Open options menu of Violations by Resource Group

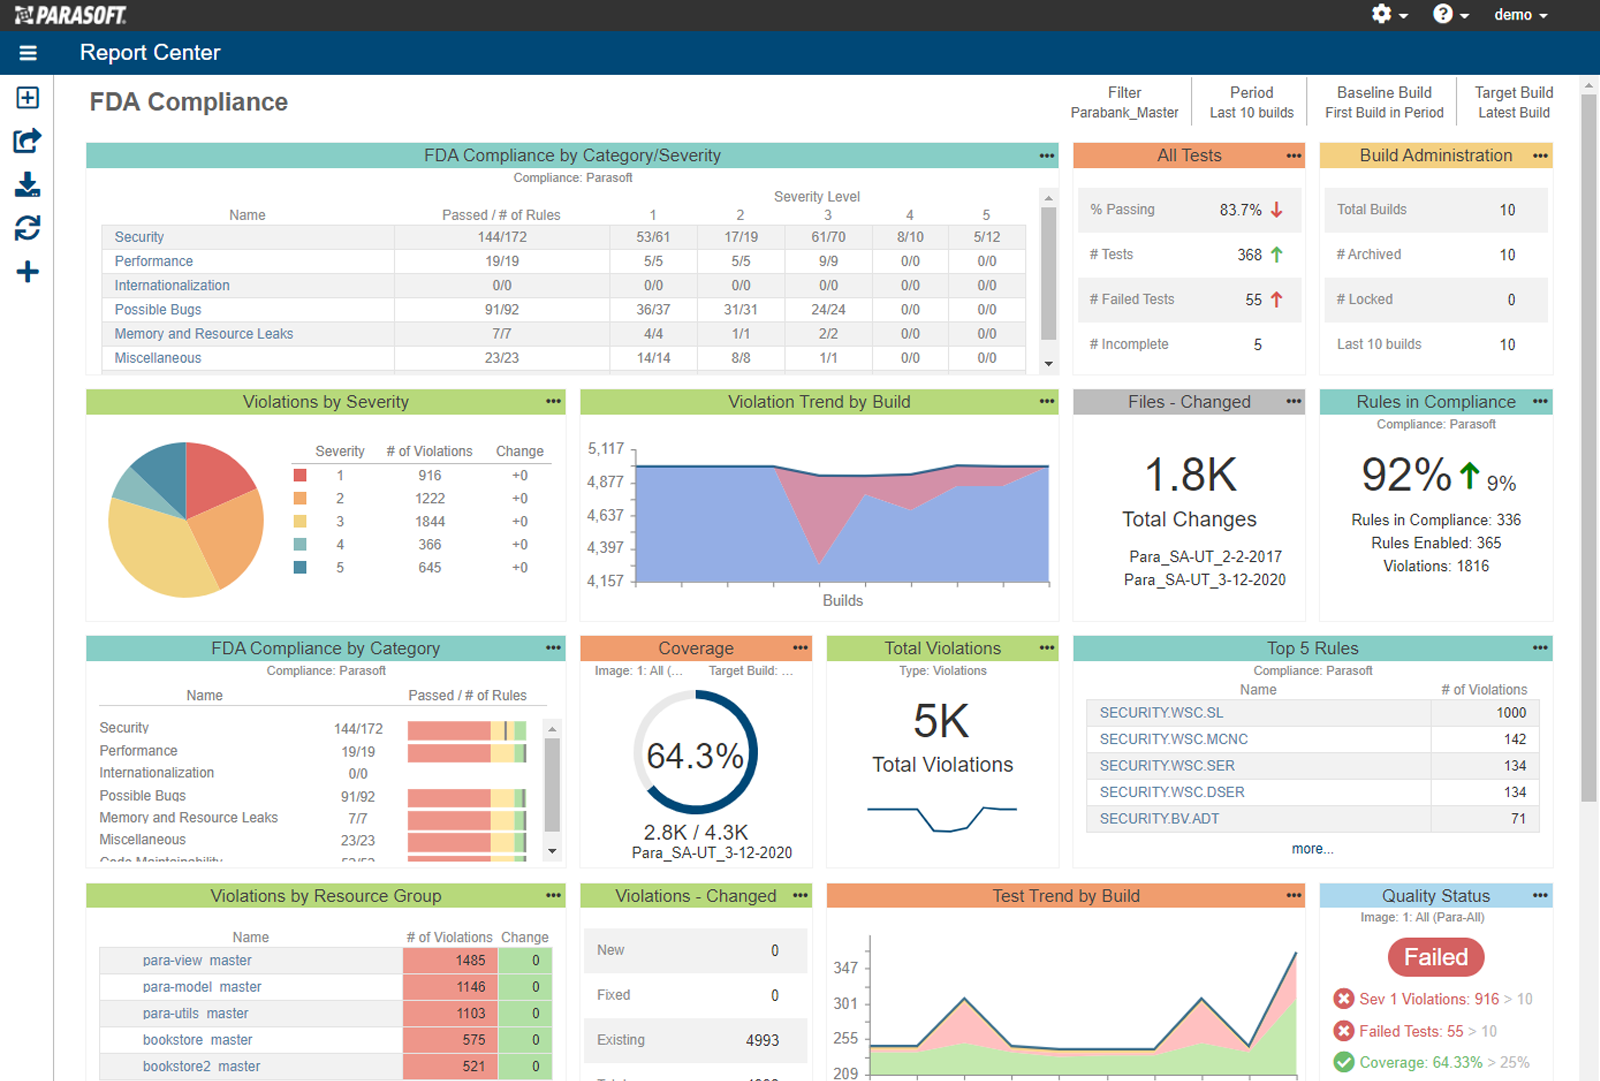553,895
